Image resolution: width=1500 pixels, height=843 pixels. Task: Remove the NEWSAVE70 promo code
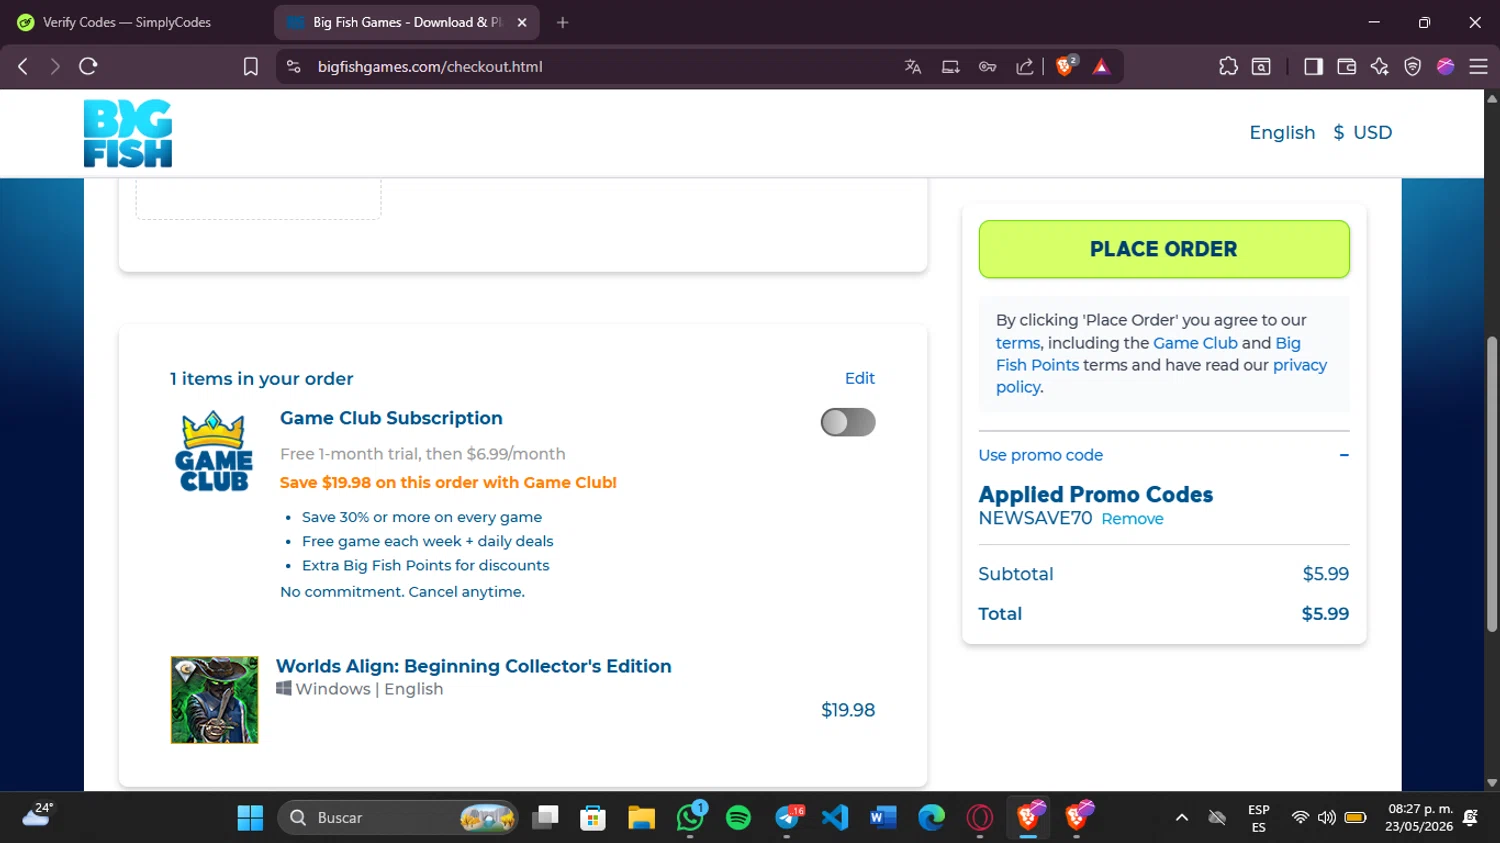1132,519
